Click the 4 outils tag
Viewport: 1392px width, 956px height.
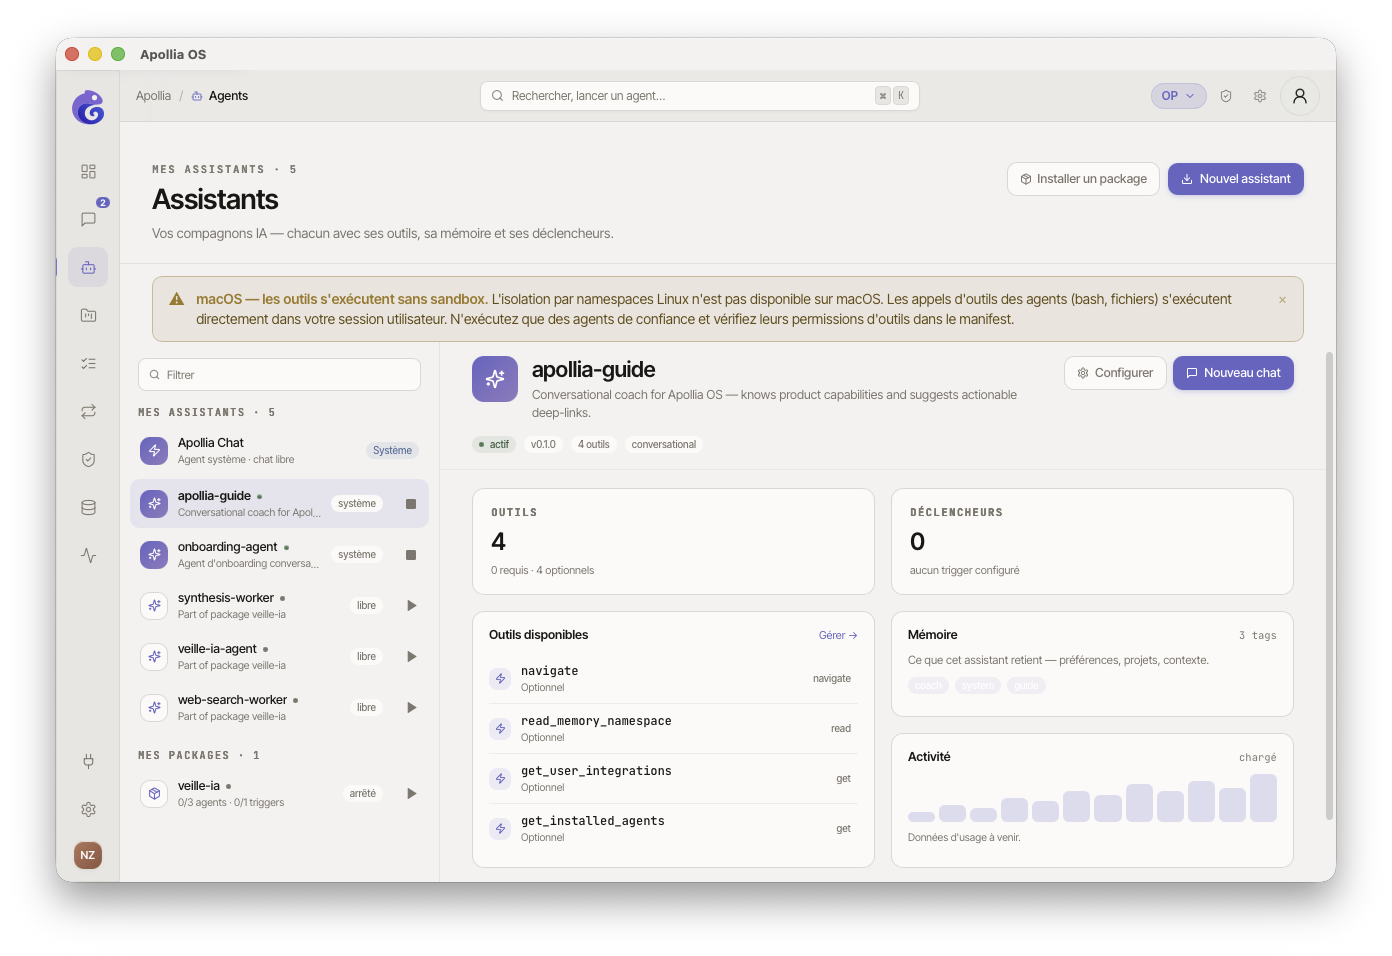click(x=593, y=445)
